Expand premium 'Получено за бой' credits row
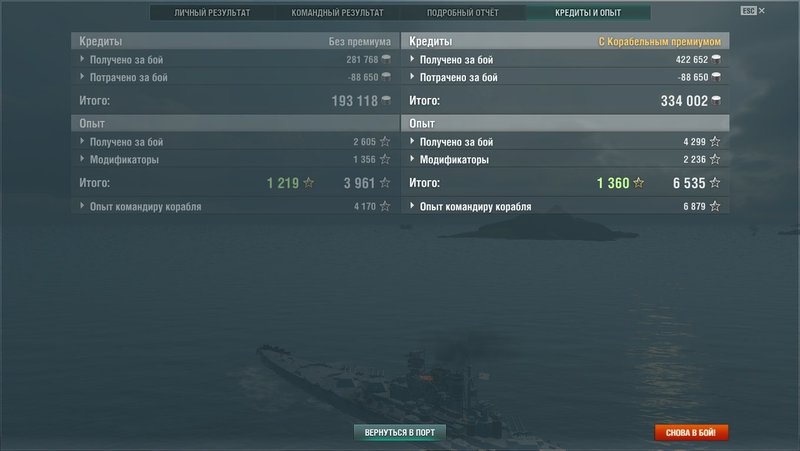 coord(565,60)
